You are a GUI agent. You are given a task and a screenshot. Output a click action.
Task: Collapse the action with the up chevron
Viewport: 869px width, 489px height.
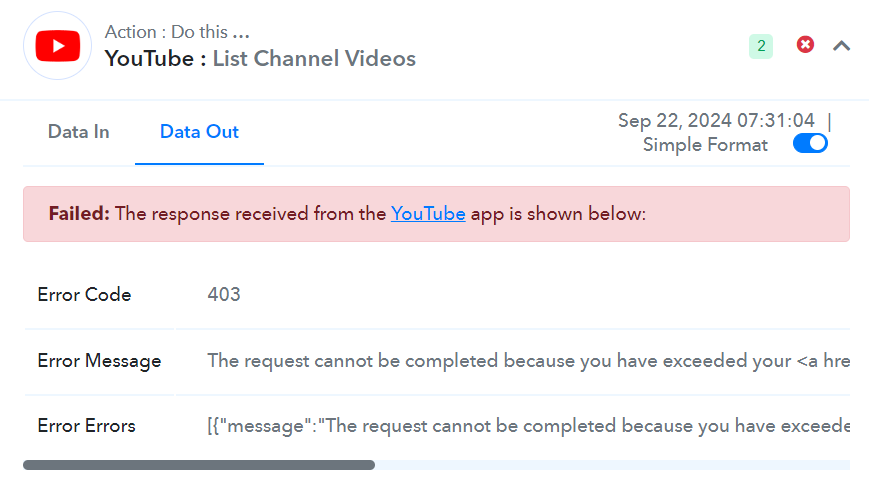click(841, 45)
